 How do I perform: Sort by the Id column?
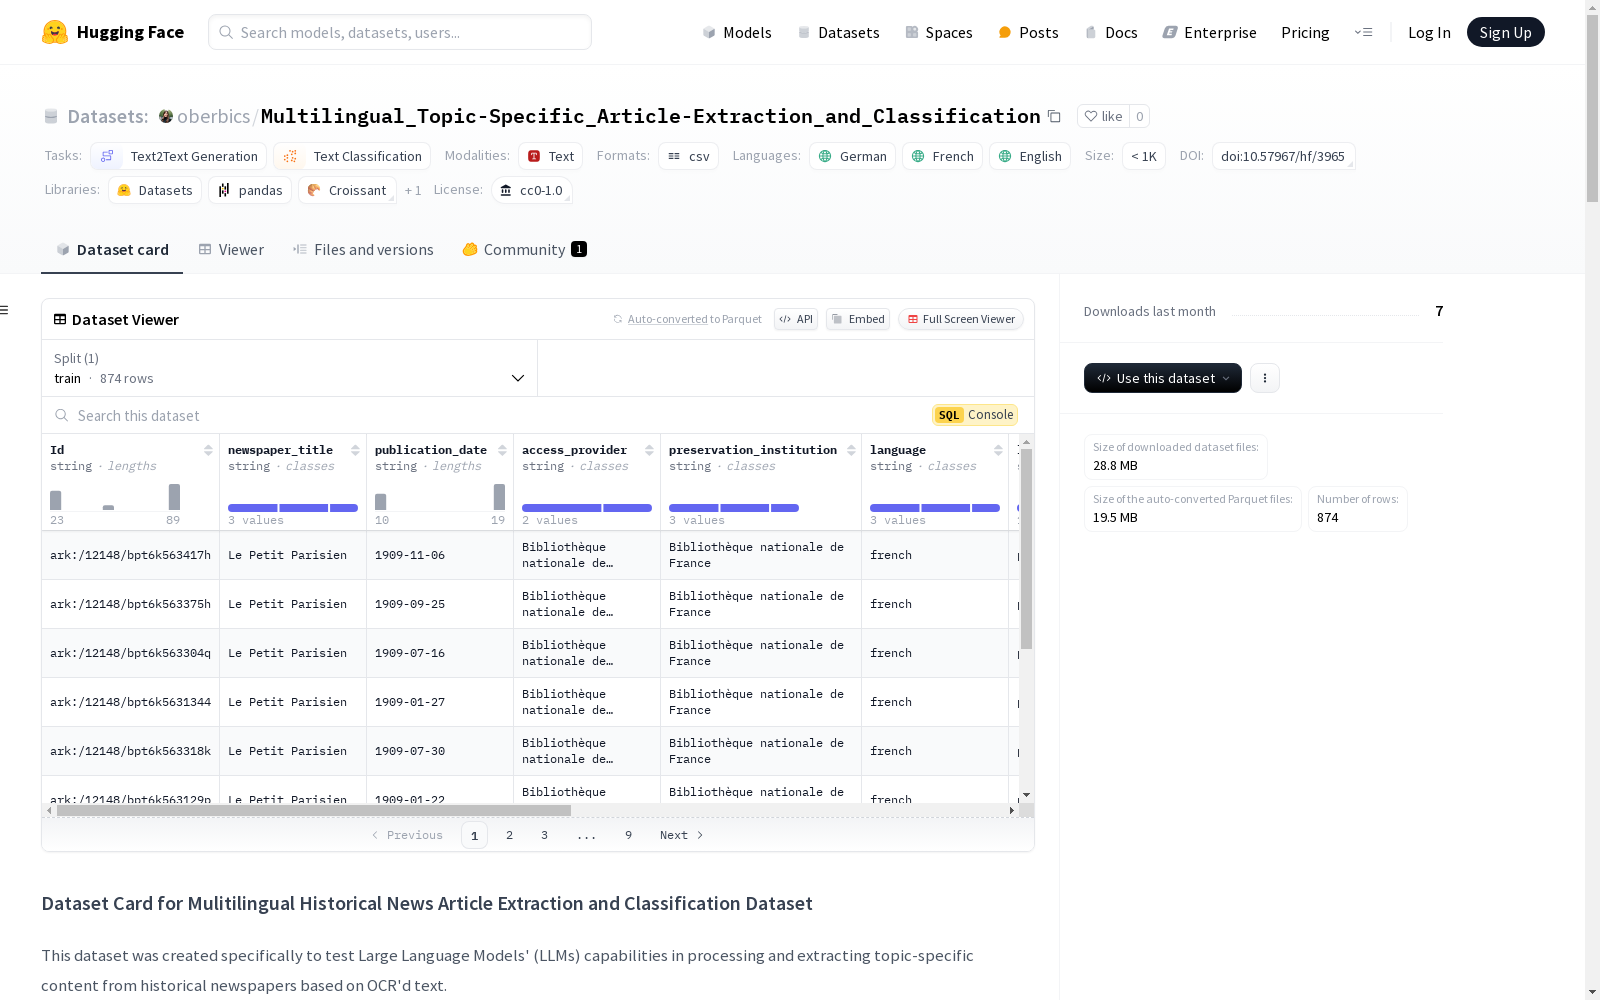(208, 450)
